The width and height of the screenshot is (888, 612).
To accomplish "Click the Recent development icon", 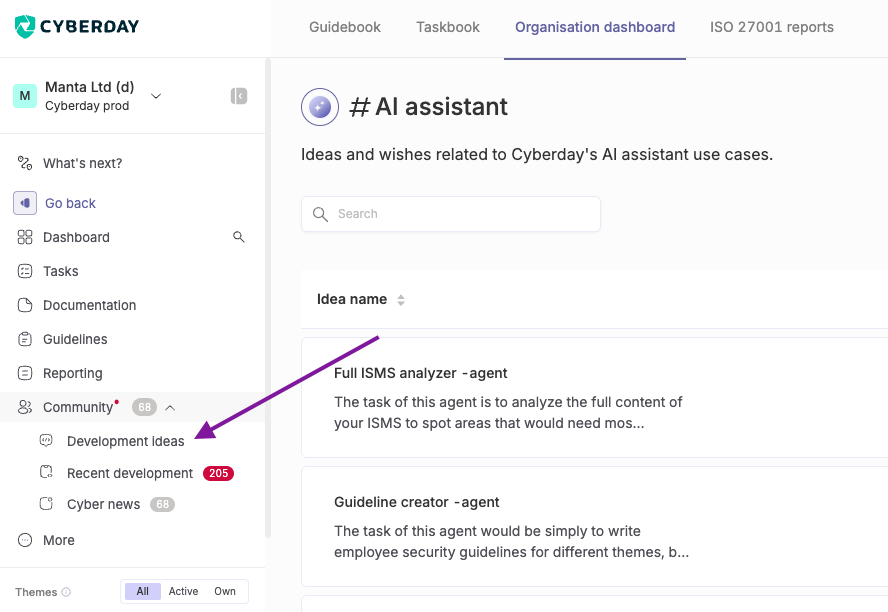I will point(46,472).
